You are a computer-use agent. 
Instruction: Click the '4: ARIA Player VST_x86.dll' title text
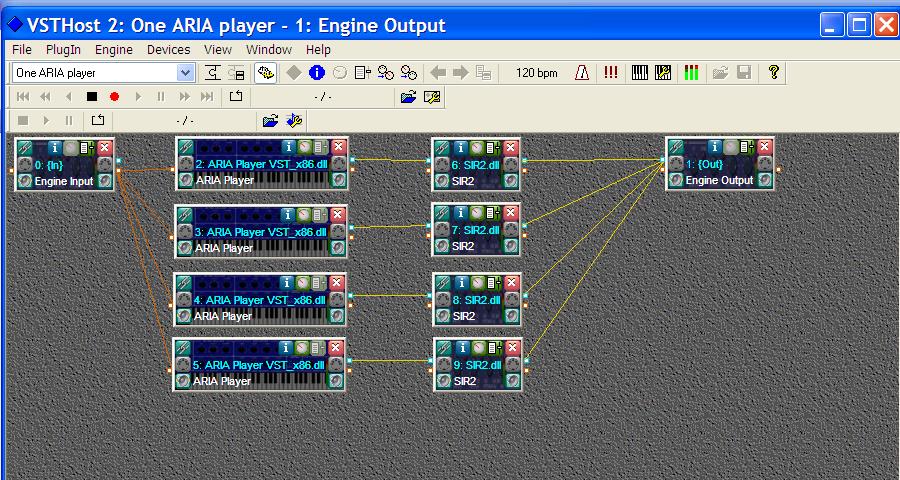pyautogui.click(x=259, y=300)
